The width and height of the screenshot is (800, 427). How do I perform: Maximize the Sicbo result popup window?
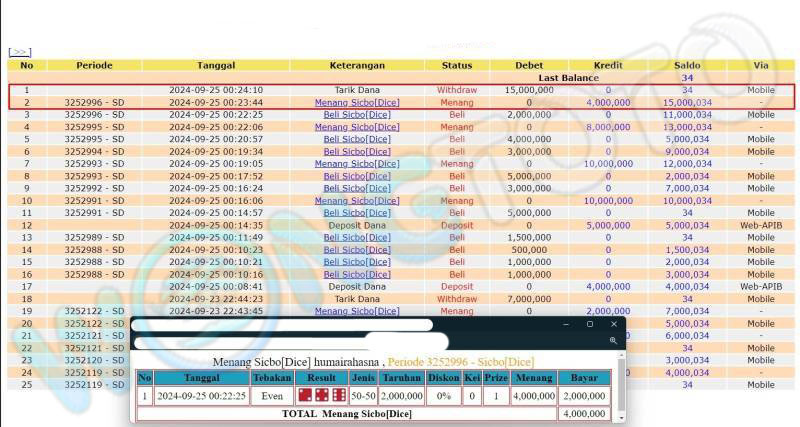coord(589,324)
